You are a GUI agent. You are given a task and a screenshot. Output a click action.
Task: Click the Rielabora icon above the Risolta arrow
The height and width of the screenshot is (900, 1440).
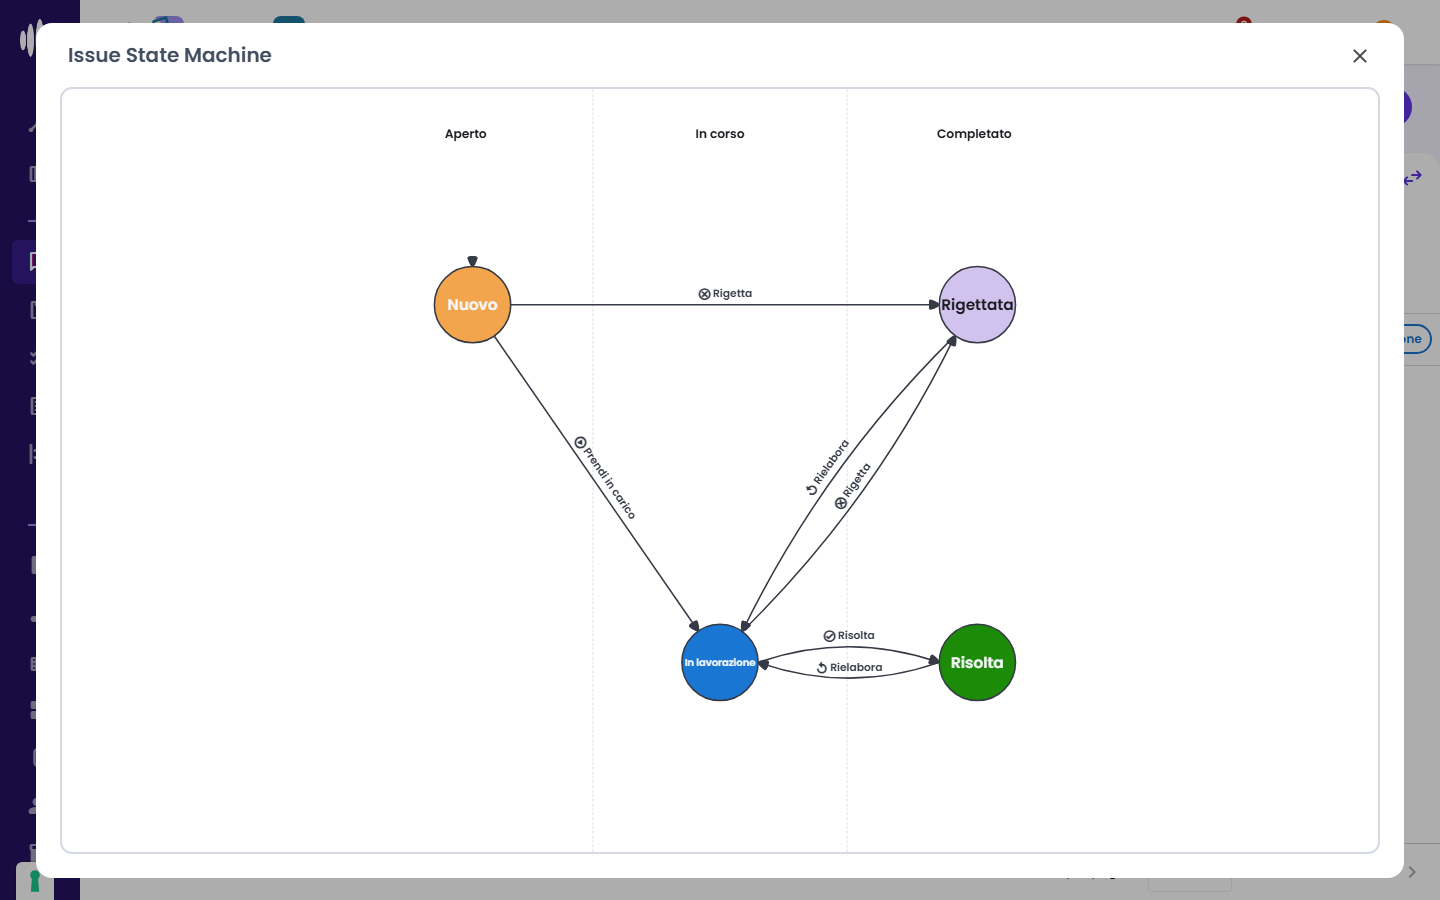[x=822, y=668]
